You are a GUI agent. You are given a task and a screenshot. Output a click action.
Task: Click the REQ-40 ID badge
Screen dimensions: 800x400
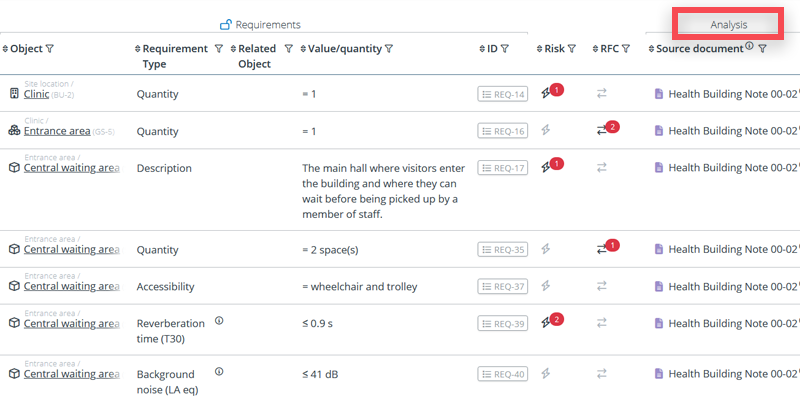[502, 374]
